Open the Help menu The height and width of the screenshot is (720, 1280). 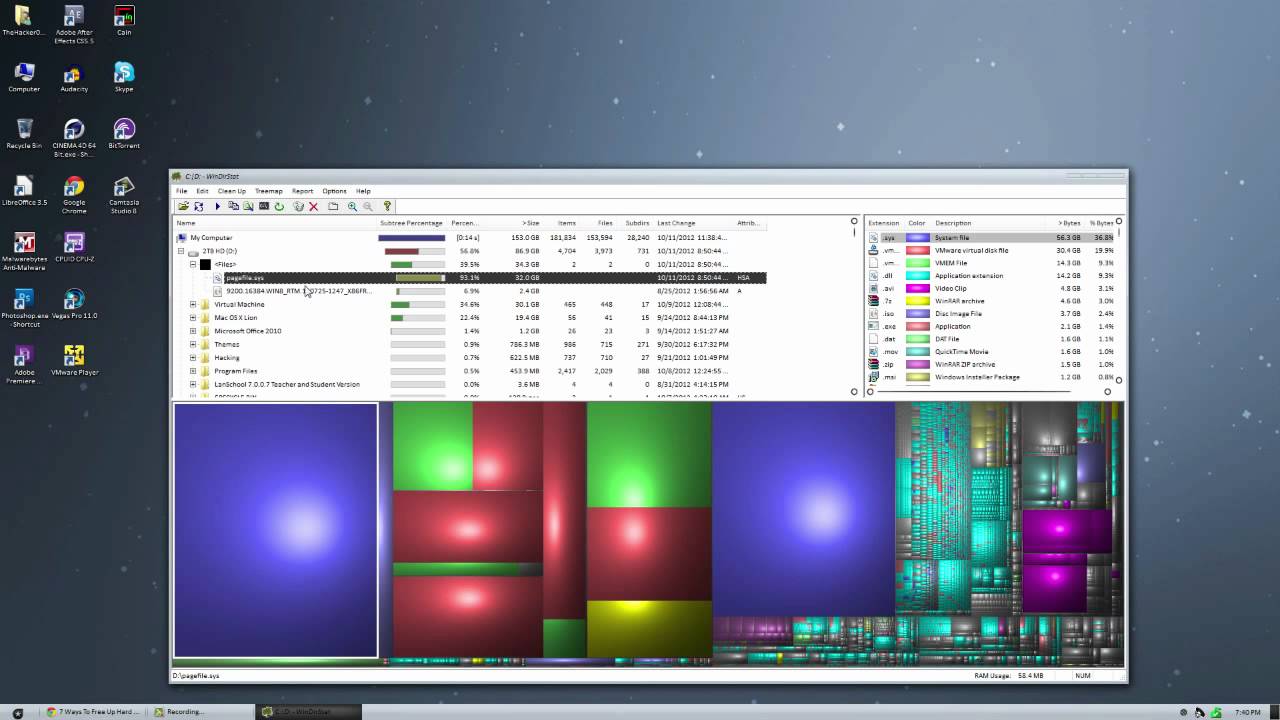(x=363, y=191)
